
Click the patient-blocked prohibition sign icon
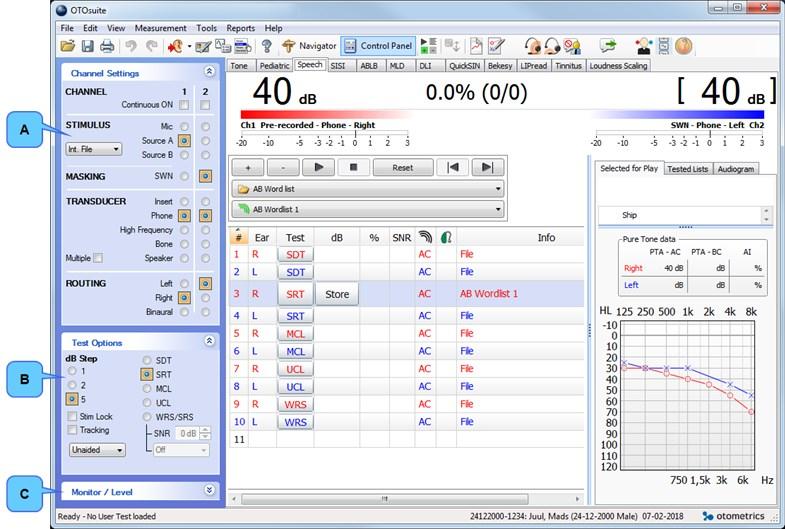[572, 46]
